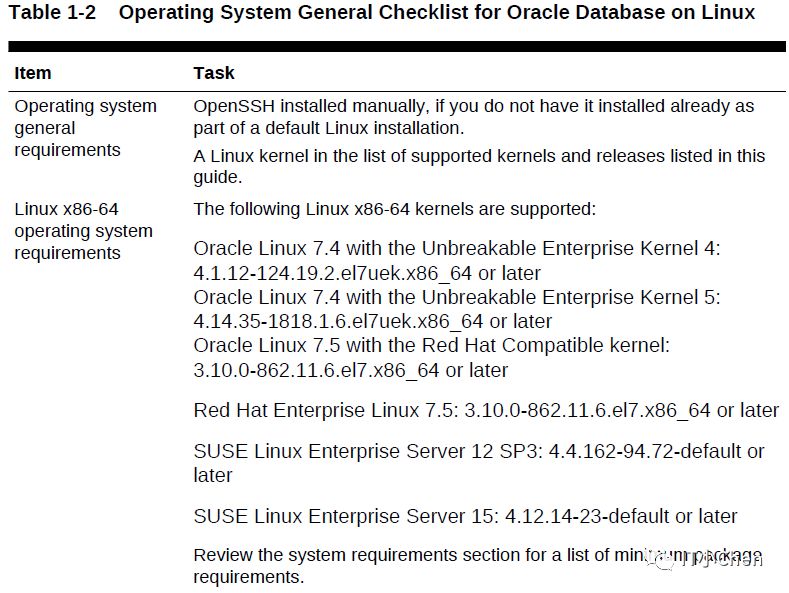Select the Operating system general requirements cell

click(x=86, y=128)
